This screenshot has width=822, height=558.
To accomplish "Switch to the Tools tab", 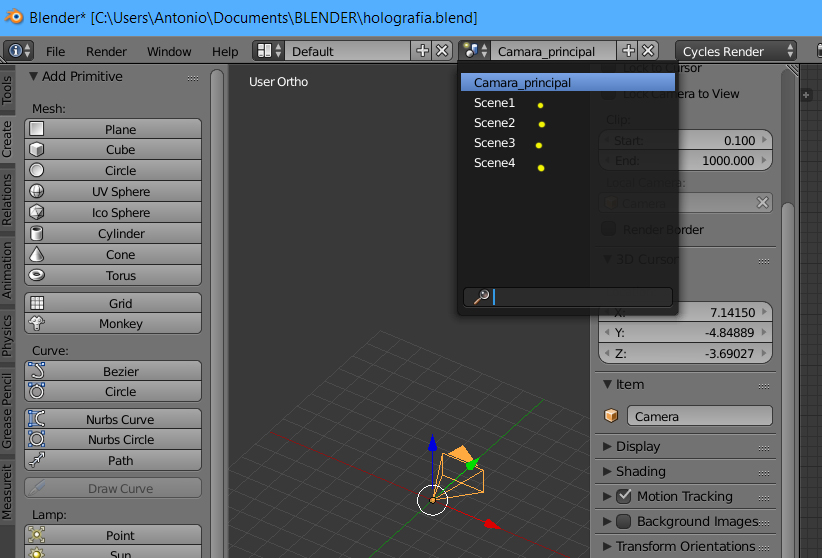I will pyautogui.click(x=7, y=90).
